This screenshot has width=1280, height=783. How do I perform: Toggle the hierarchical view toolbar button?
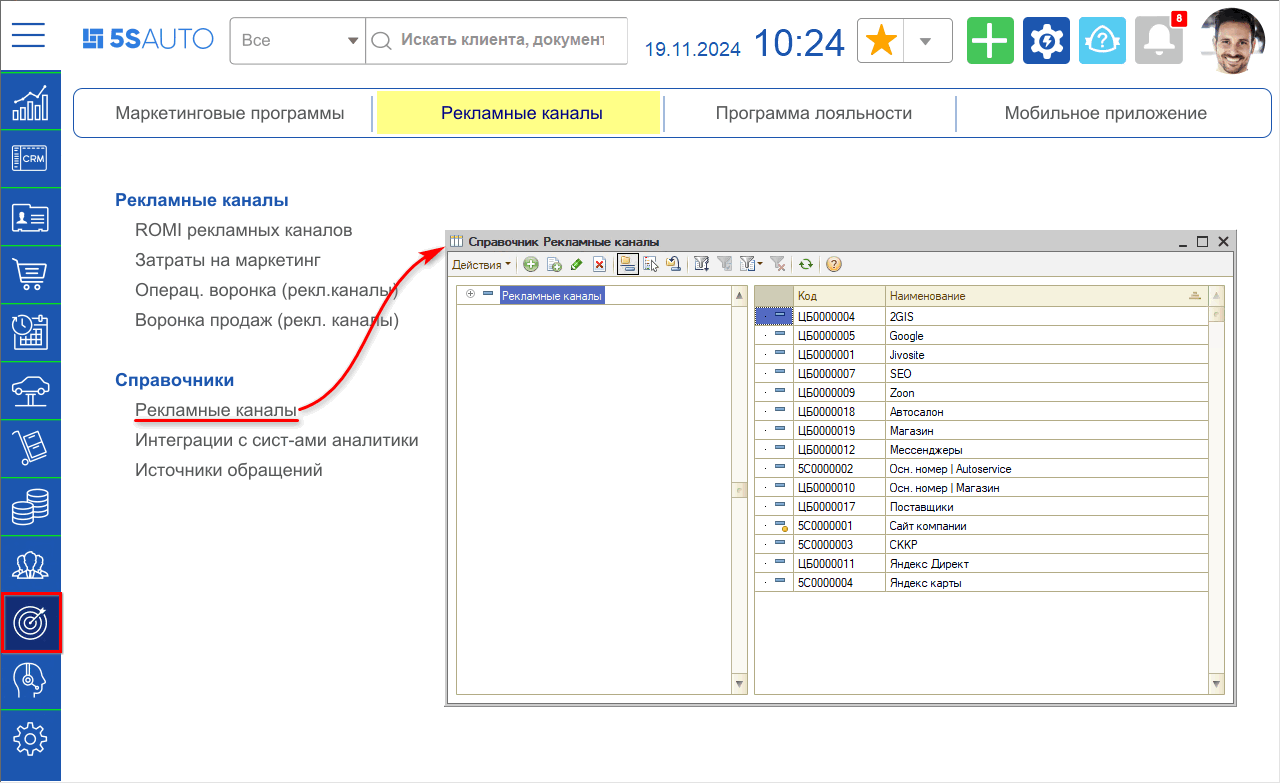pos(628,265)
